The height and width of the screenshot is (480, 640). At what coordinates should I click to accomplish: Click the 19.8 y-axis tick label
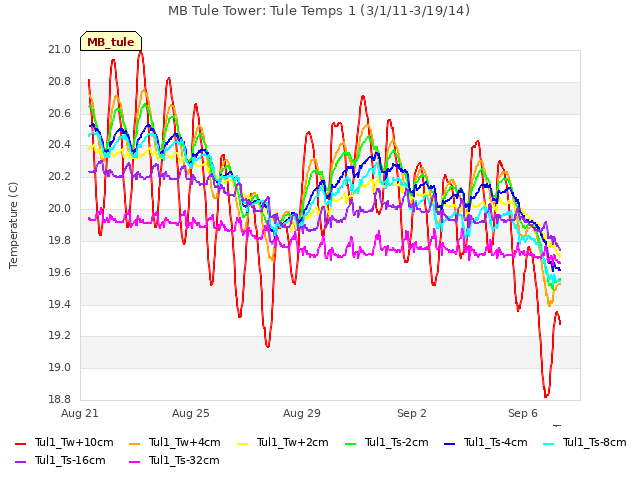click(60, 240)
